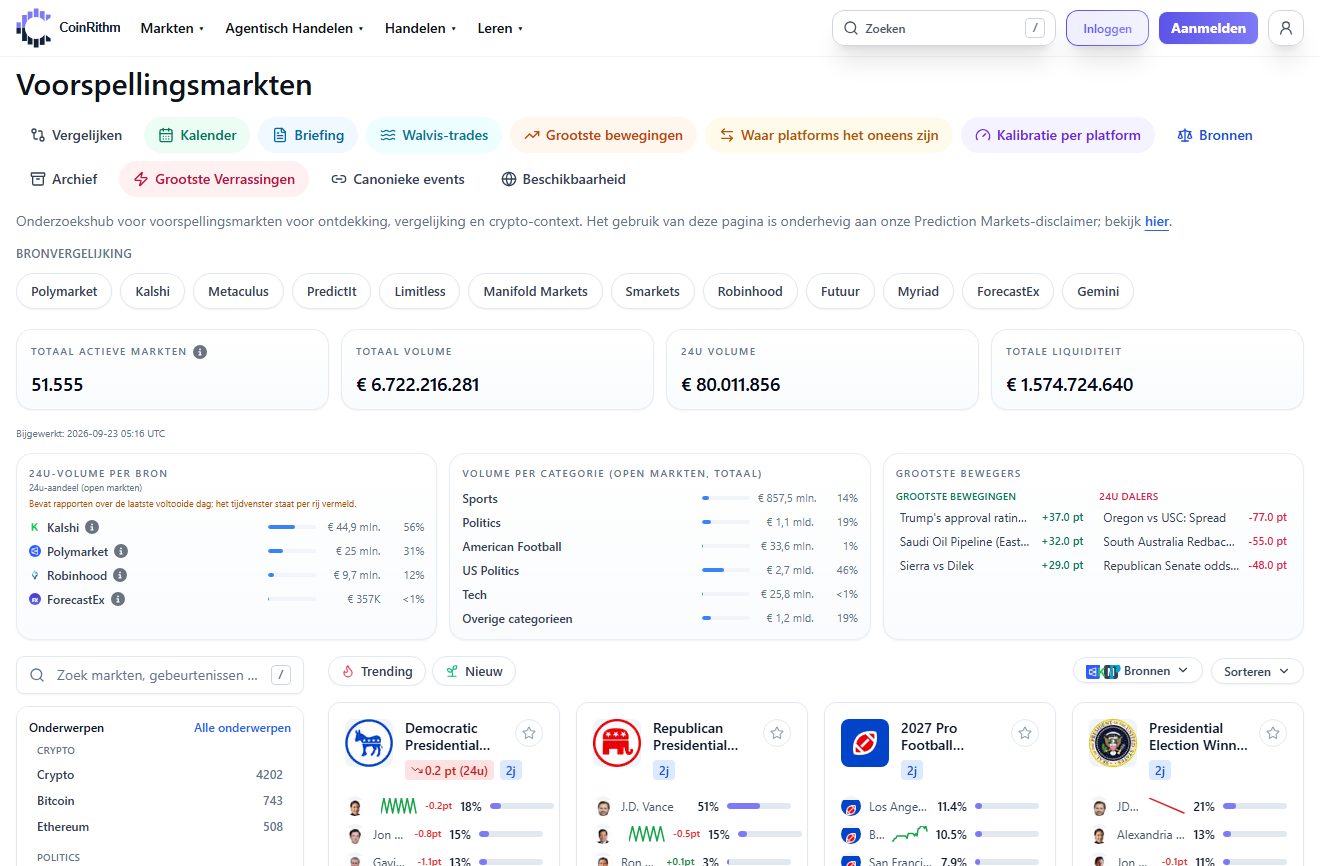Go to the Vergelijken tab

click(76, 135)
